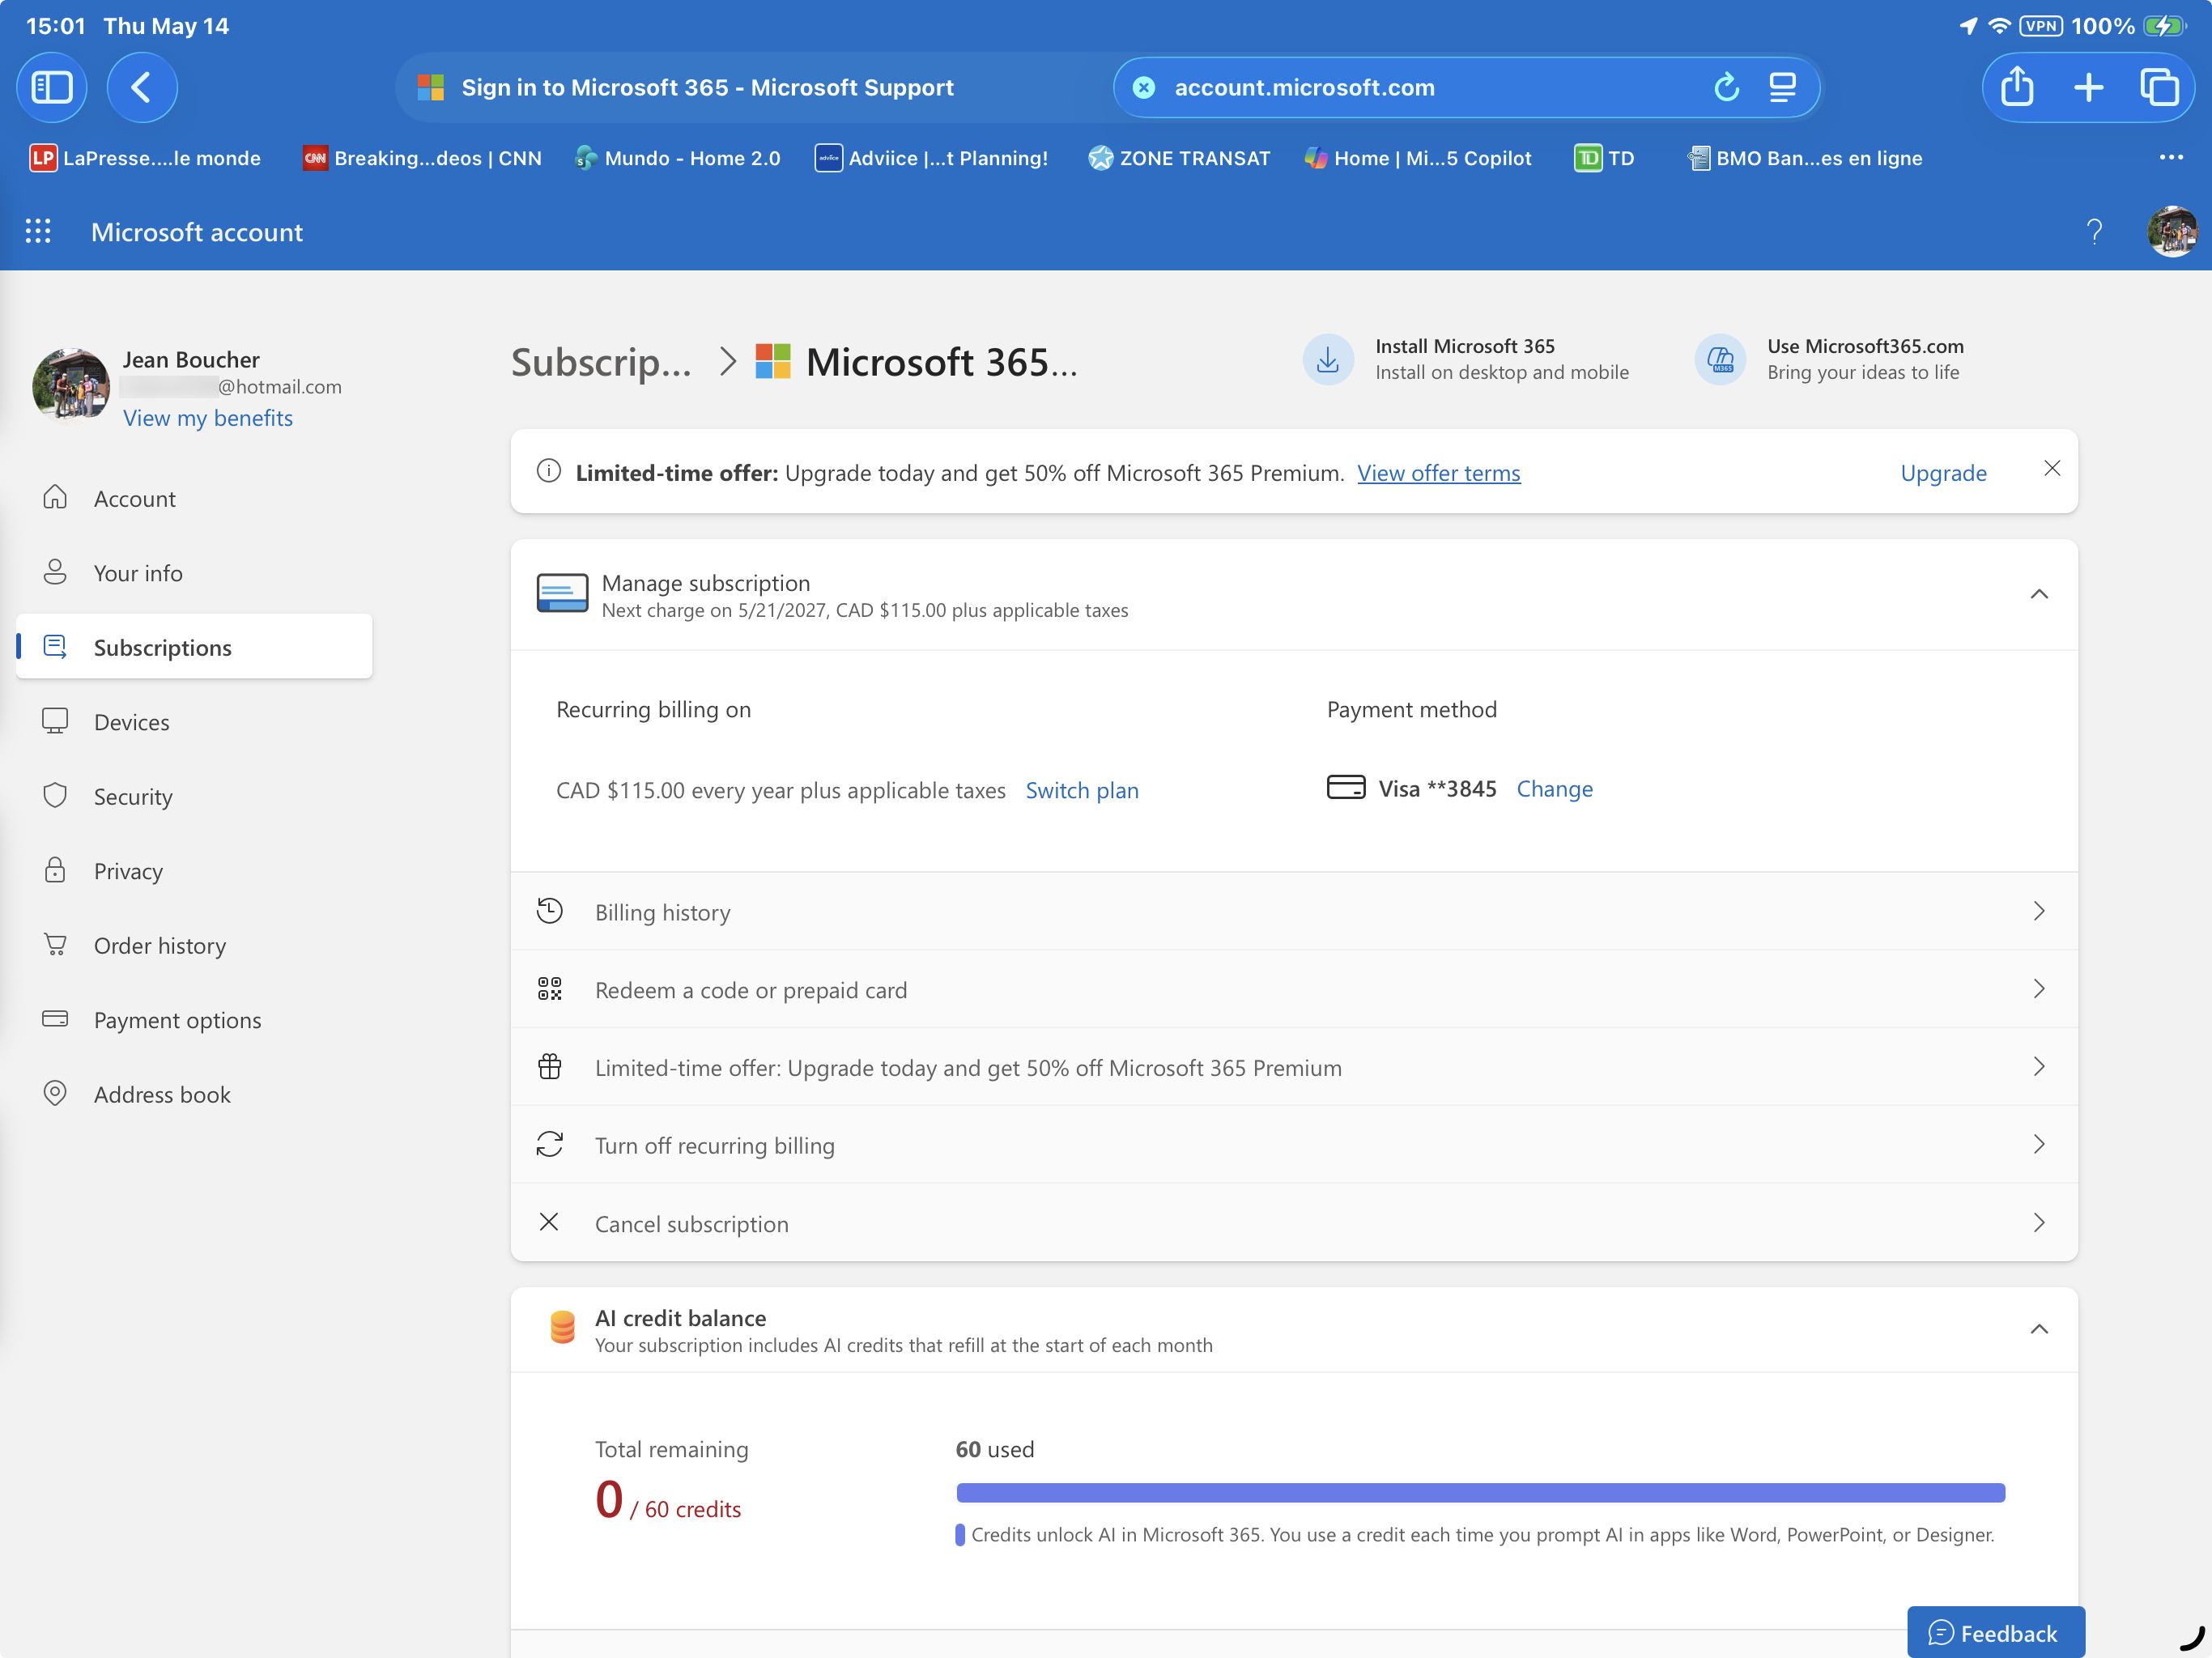Screen dimensions: 2212x1658
Task: Open the Breaking videos CNN bookmark
Action: 422,158
